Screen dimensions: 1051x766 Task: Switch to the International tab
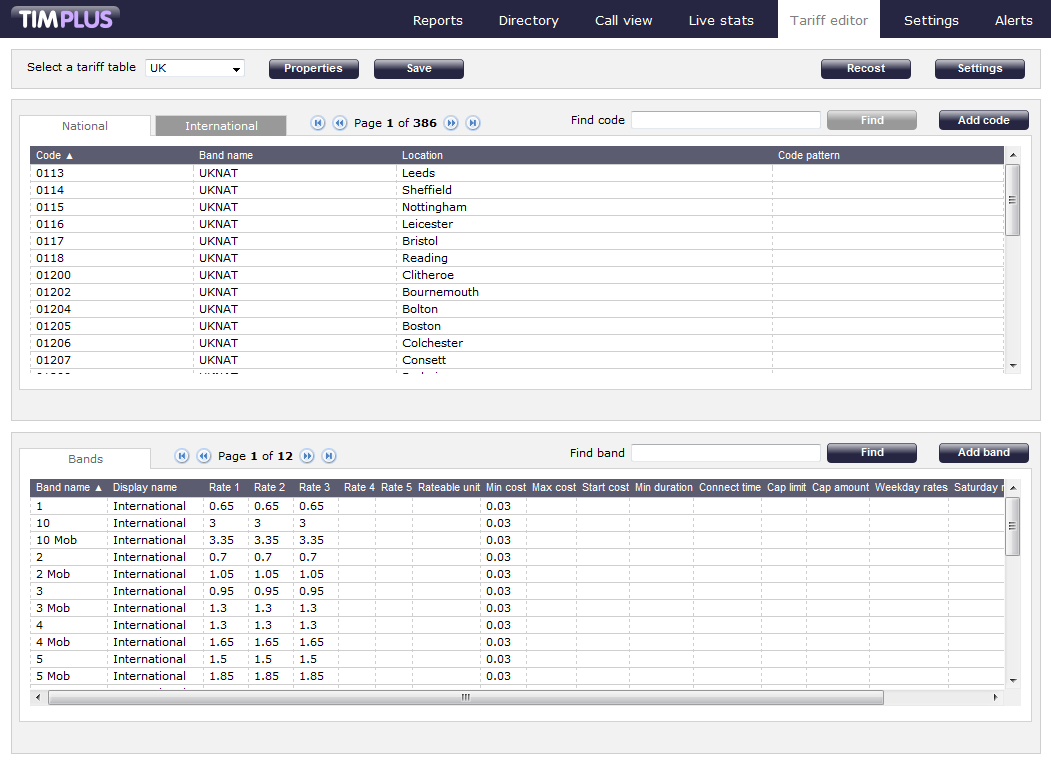click(x=221, y=126)
